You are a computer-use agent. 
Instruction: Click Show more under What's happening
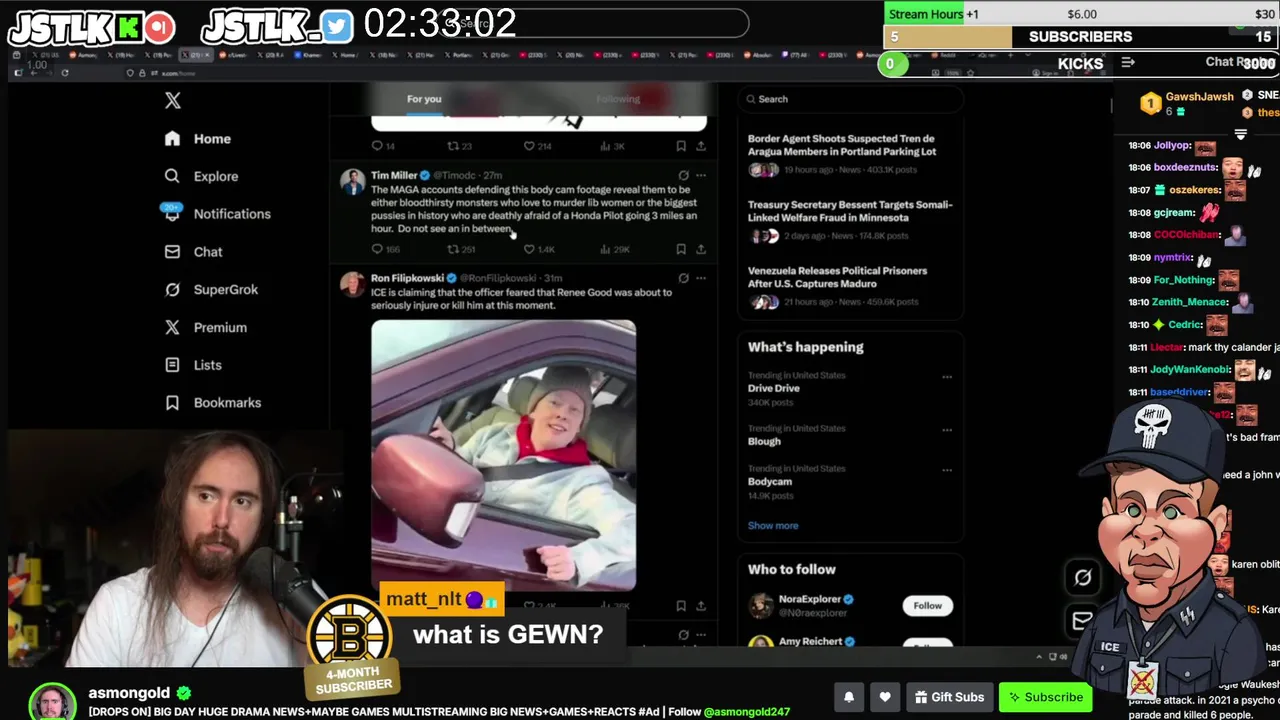[773, 526]
